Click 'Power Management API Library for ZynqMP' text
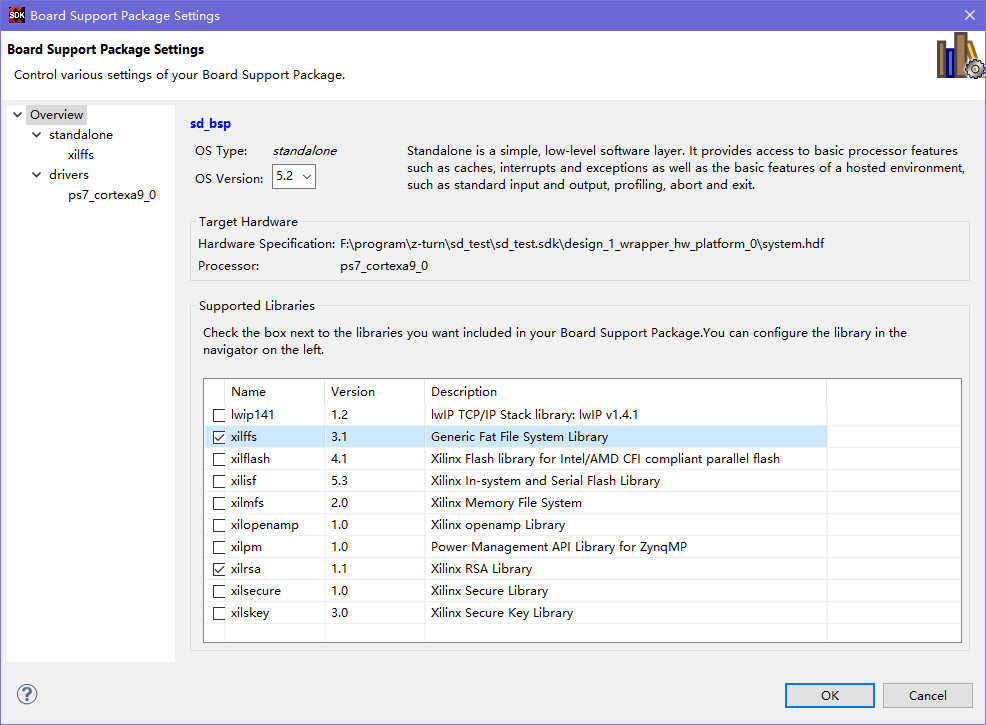The height and width of the screenshot is (725, 986). tap(558, 547)
